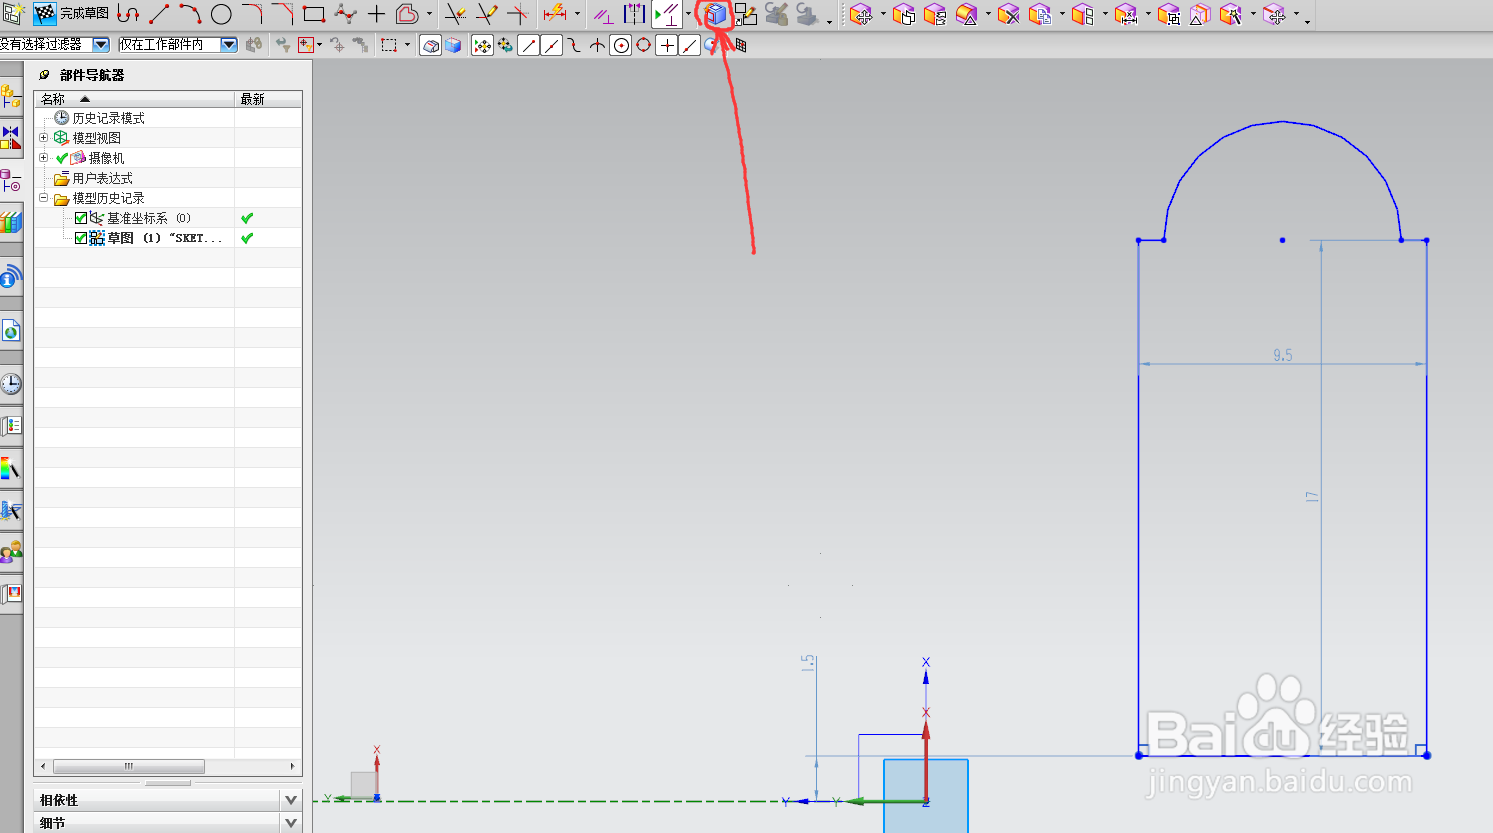Collapse the 模型历史记录 tree node
Image resolution: width=1493 pixels, height=833 pixels.
coord(43,198)
